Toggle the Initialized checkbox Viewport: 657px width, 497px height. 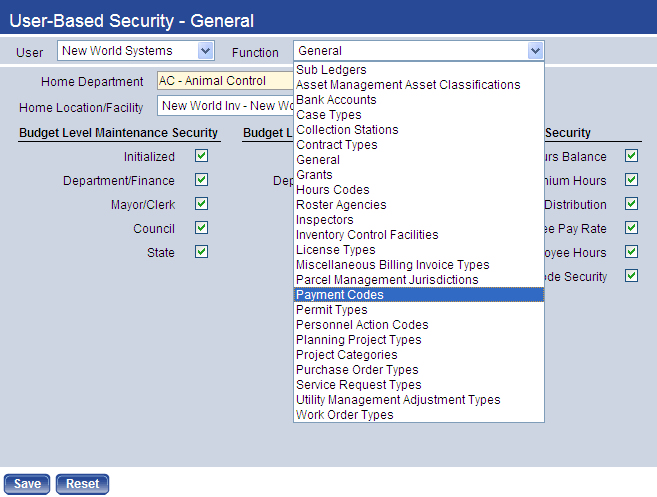[x=201, y=156]
